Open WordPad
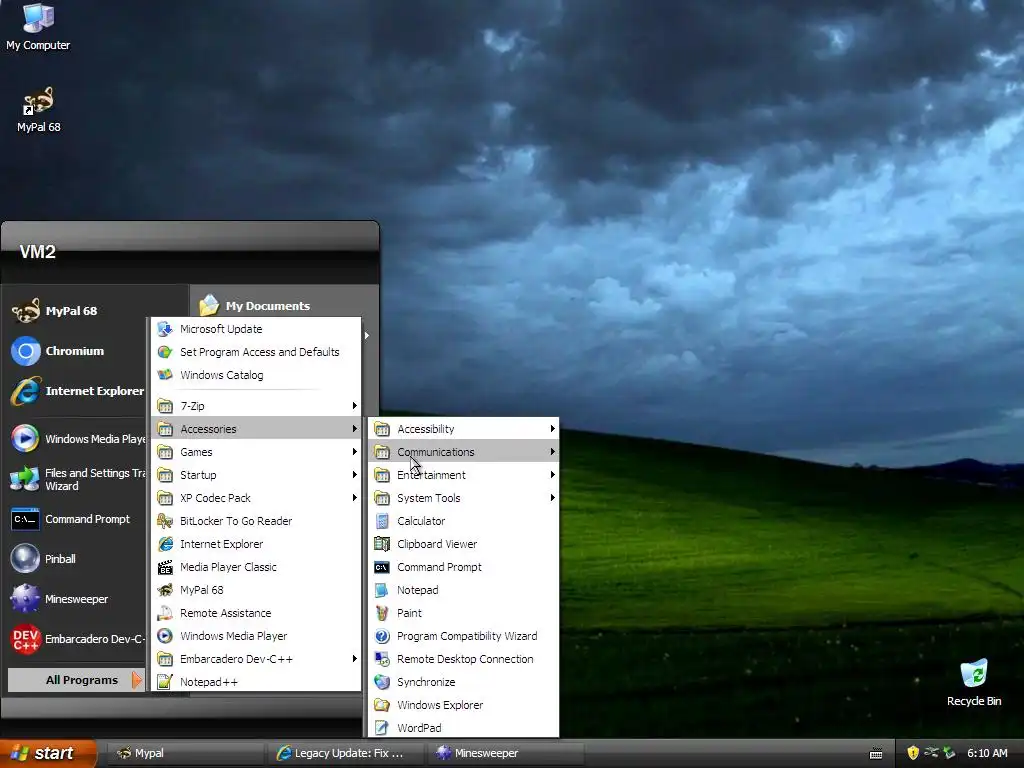This screenshot has height=768, width=1024. (x=464, y=728)
